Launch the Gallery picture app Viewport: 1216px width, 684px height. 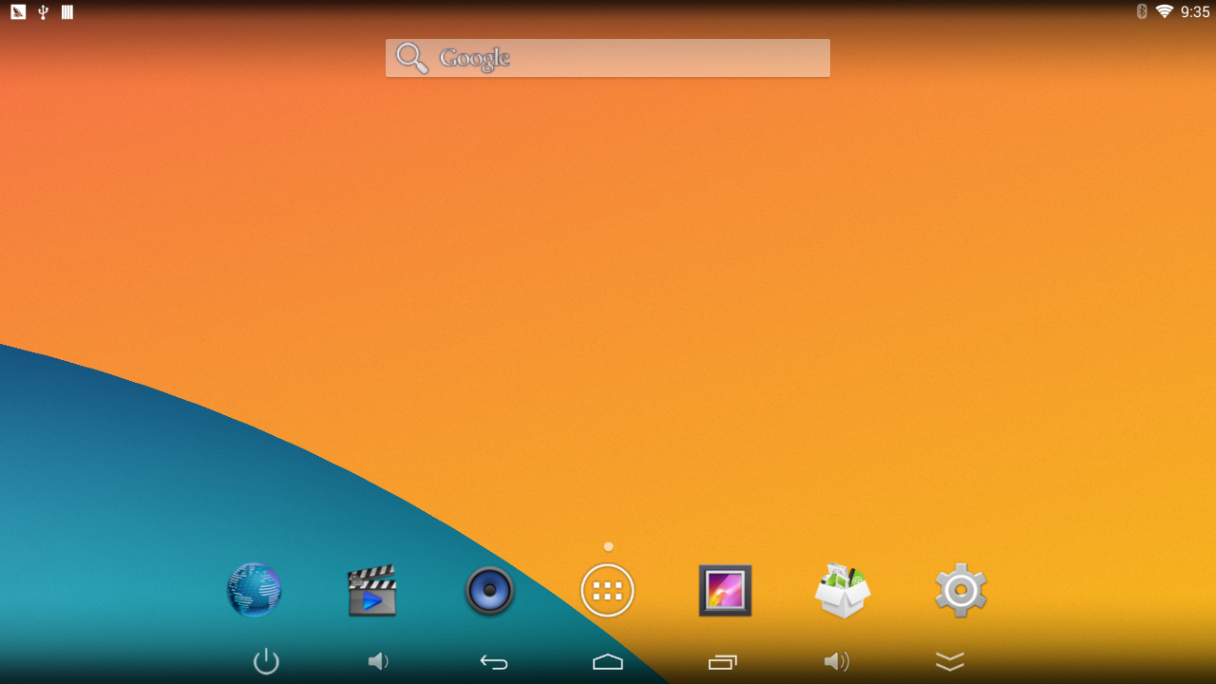pyautogui.click(x=725, y=591)
